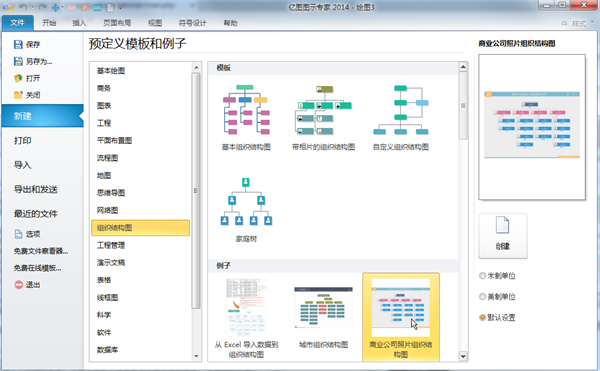Switch to the 插入 tab

(79, 23)
